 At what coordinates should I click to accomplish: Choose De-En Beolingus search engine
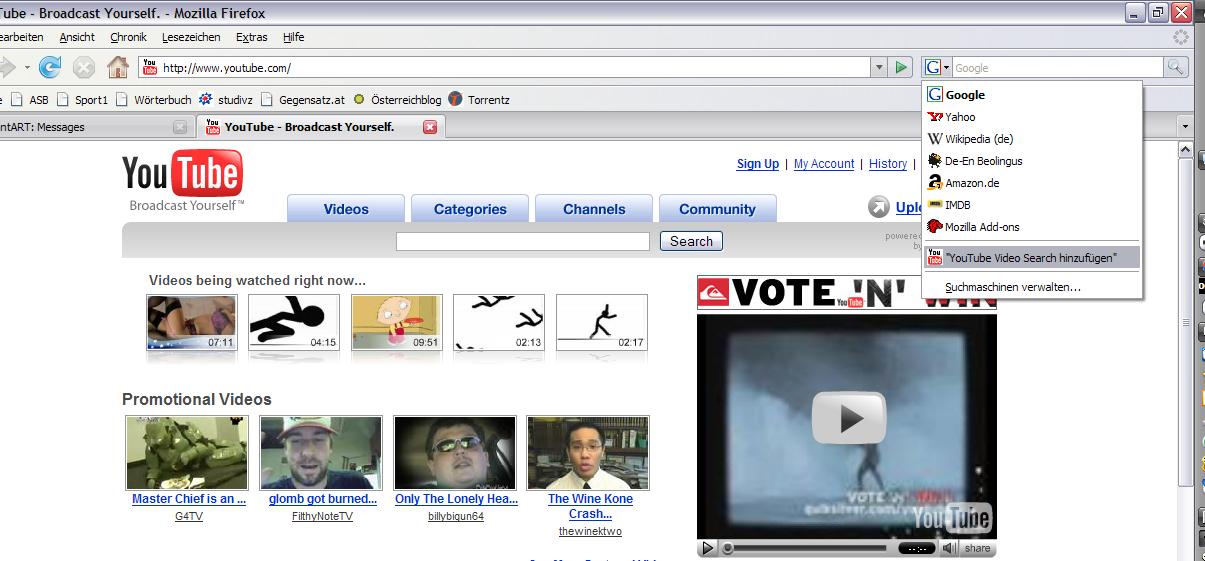(1032, 161)
